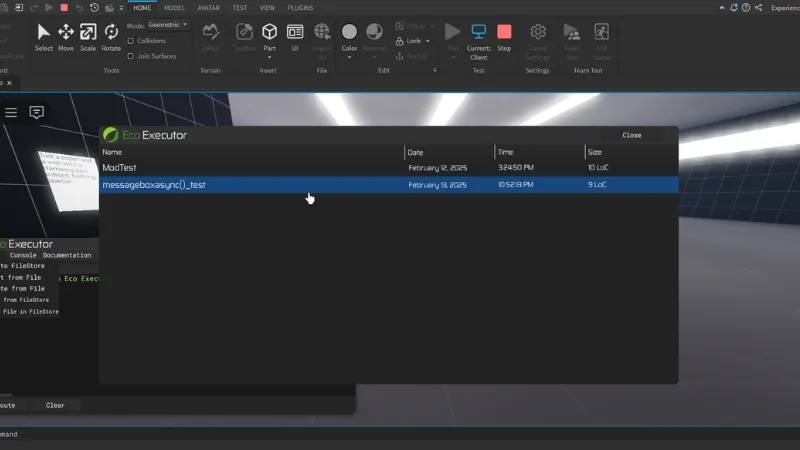Viewport: 800px width, 450px height.
Task: Switch to the TEST ribbon tab
Action: click(239, 8)
